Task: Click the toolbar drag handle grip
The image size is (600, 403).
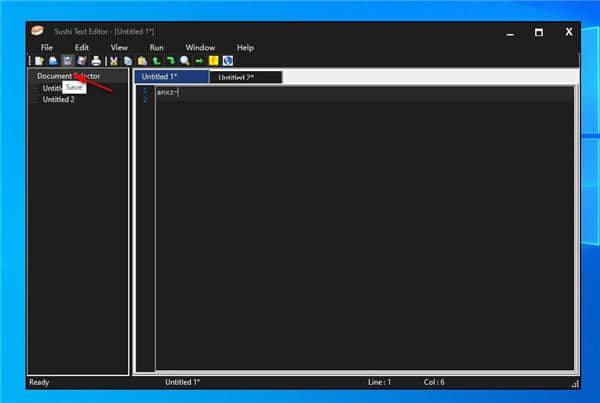Action: click(30, 61)
